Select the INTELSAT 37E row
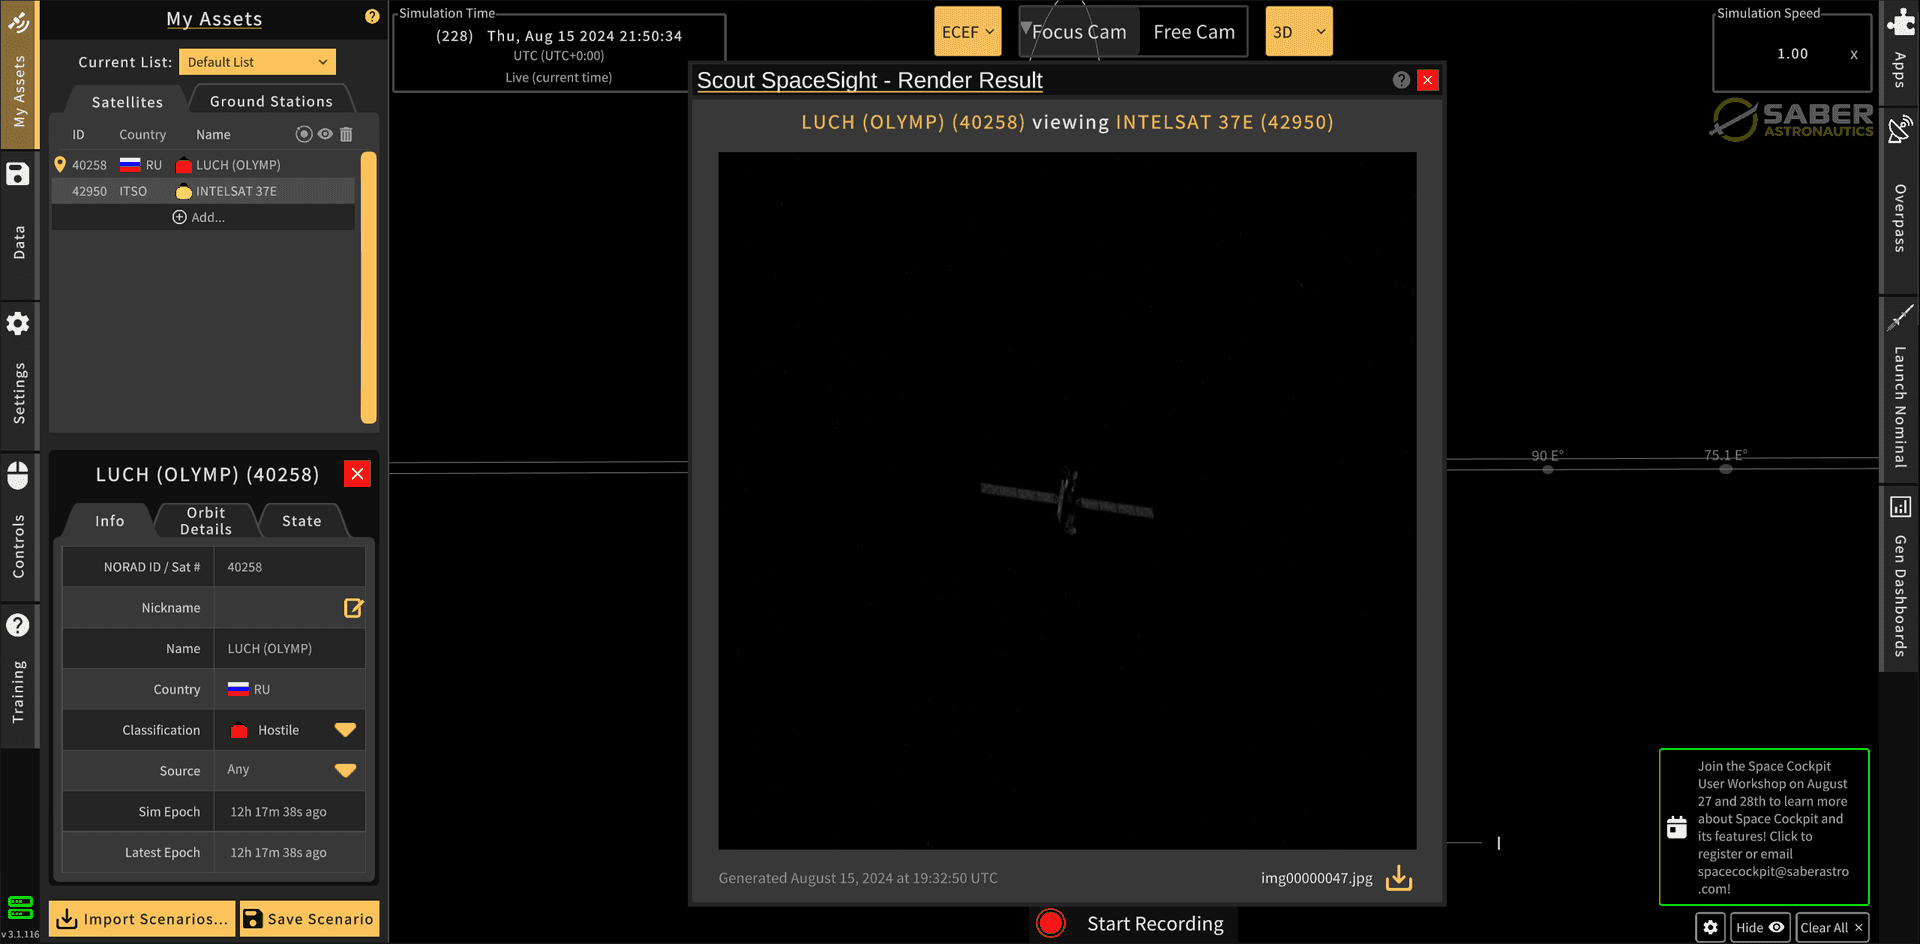Screen dimensions: 1920x944 point(203,191)
